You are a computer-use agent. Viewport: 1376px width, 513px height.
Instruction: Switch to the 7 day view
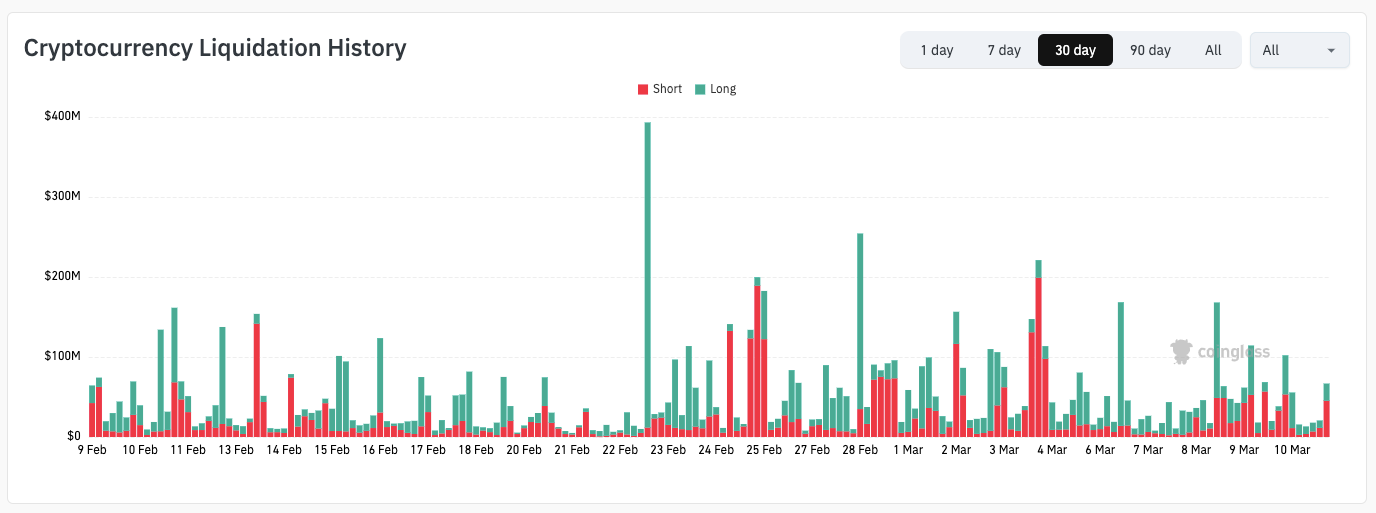pos(1004,50)
